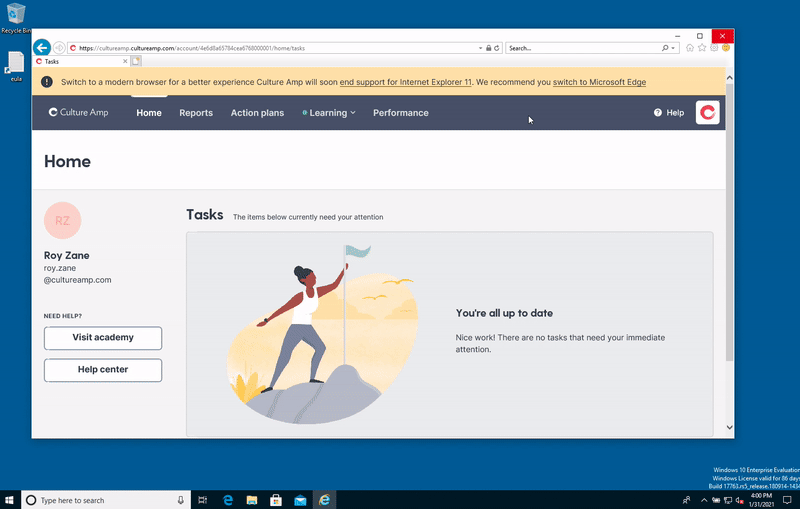The height and width of the screenshot is (509, 800).
Task: Open the Performance nav item
Action: click(401, 113)
